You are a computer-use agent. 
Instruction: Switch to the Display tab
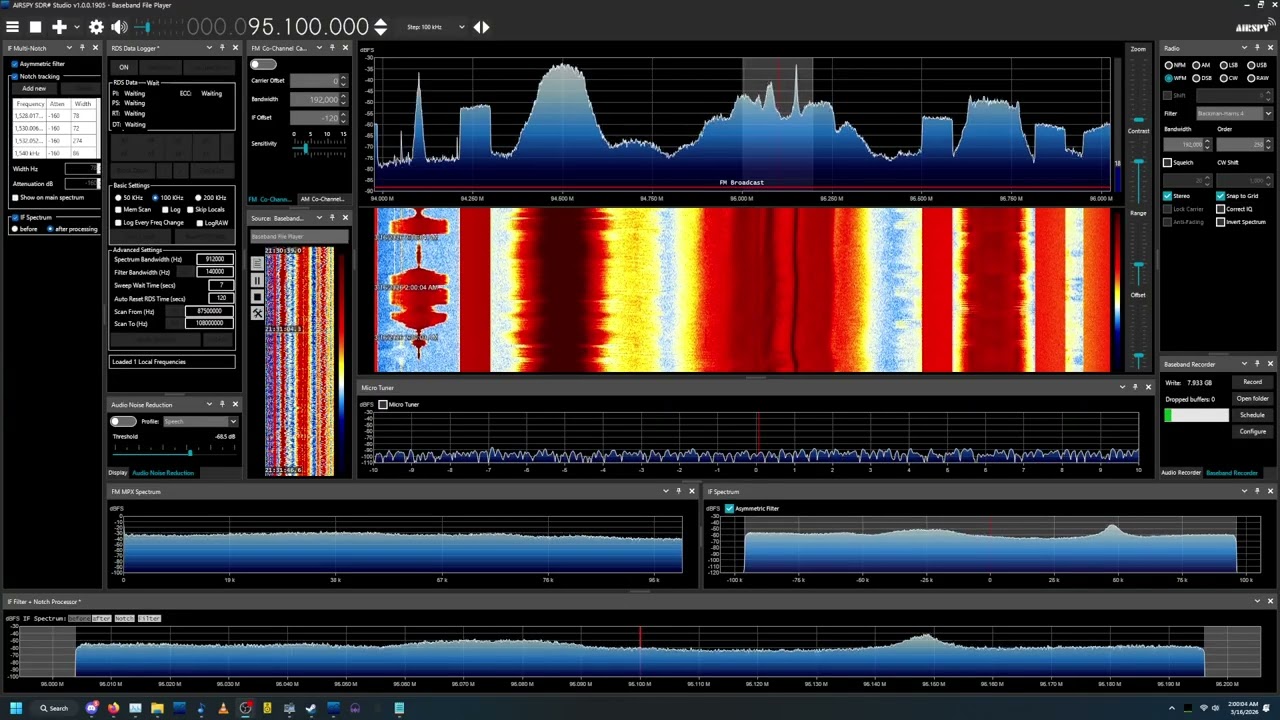pos(118,472)
